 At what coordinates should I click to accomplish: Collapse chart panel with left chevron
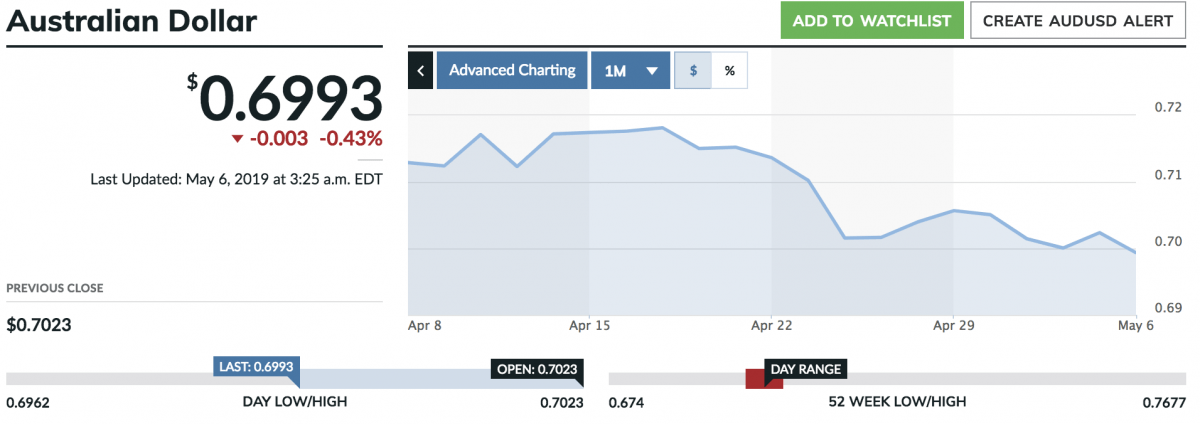[420, 71]
